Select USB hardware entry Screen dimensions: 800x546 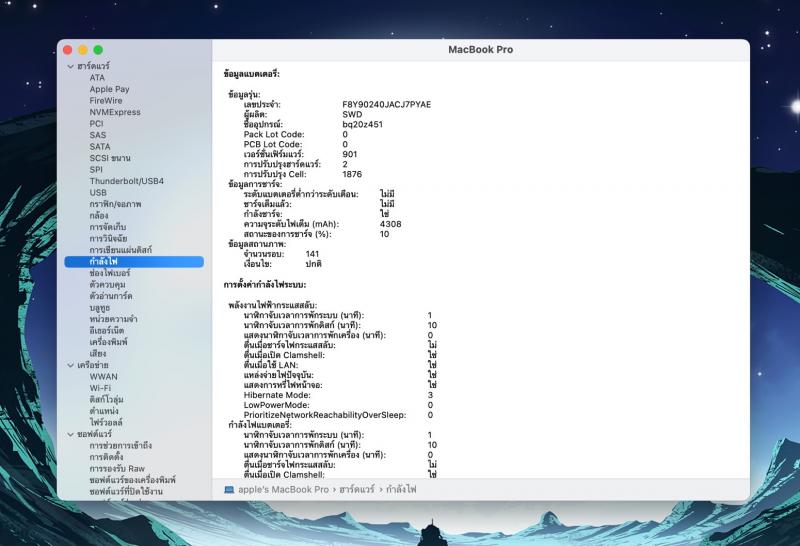98,192
